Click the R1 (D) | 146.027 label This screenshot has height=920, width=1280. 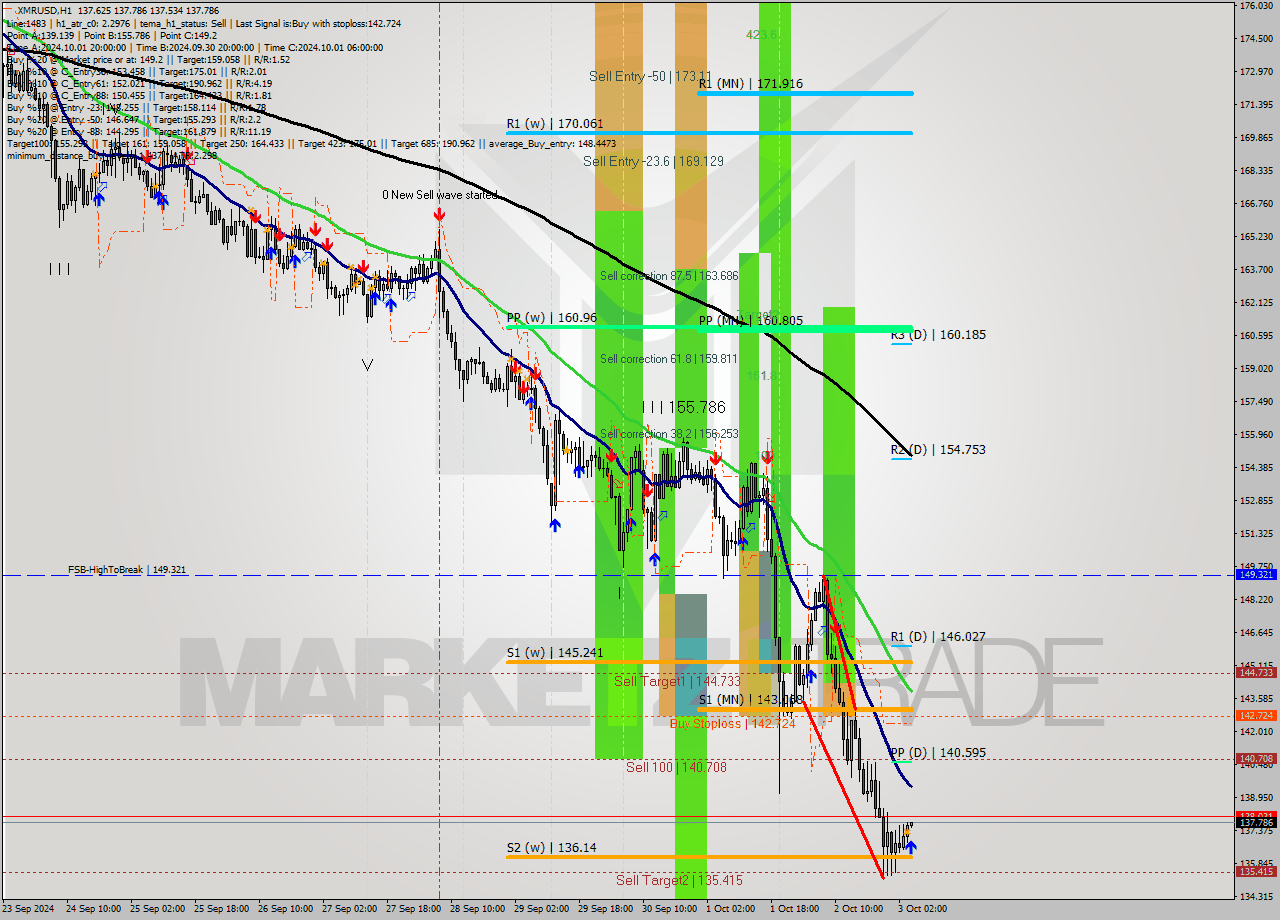coord(938,636)
